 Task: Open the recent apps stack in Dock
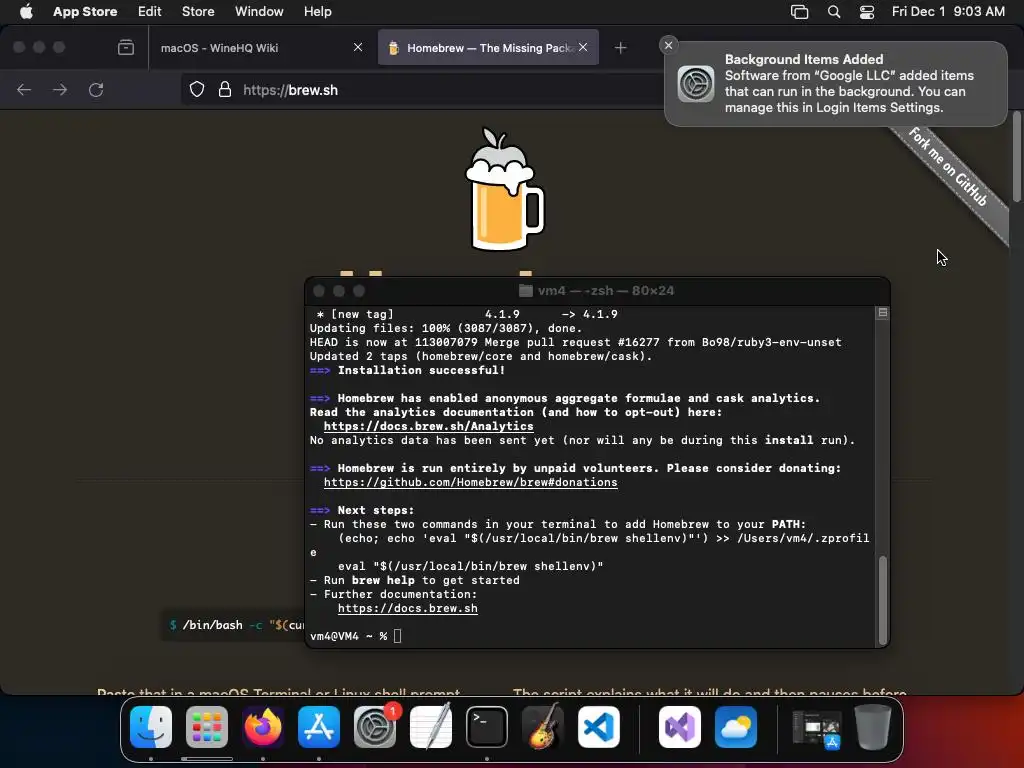pos(816,728)
